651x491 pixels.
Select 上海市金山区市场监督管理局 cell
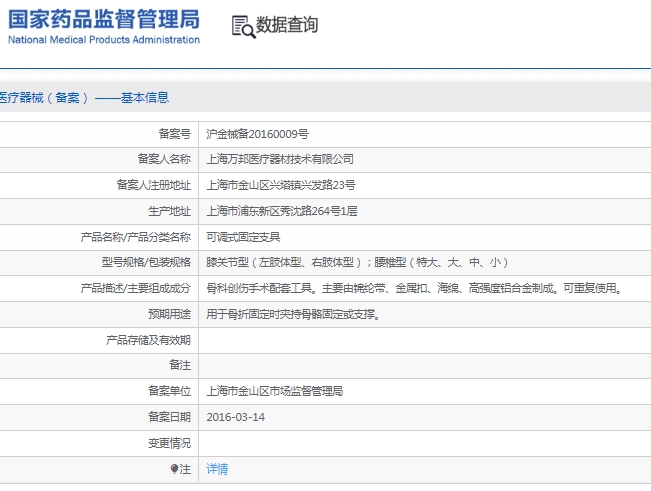click(274, 391)
